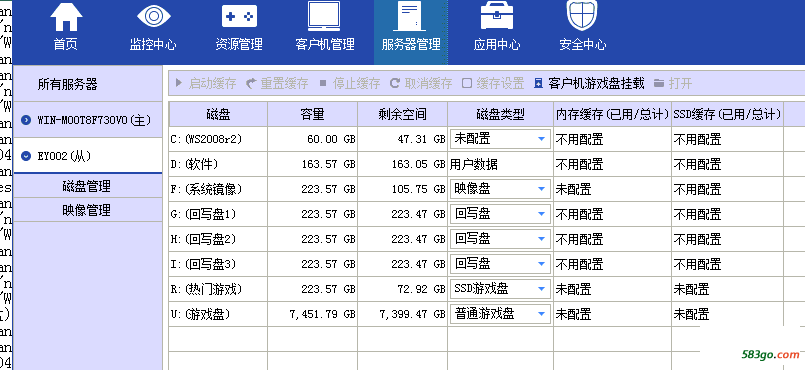Toggle the 缓存设置 checkbox

tap(467, 83)
